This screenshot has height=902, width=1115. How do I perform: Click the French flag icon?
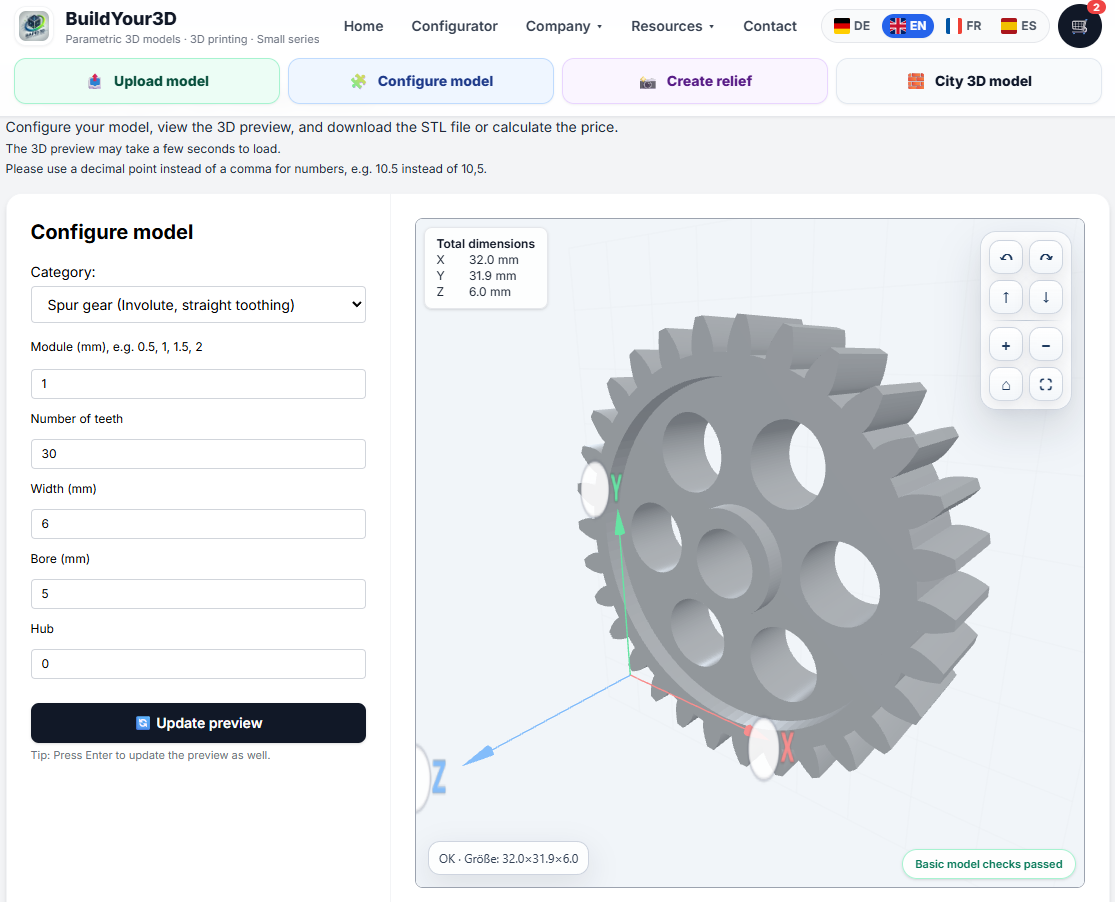[954, 26]
